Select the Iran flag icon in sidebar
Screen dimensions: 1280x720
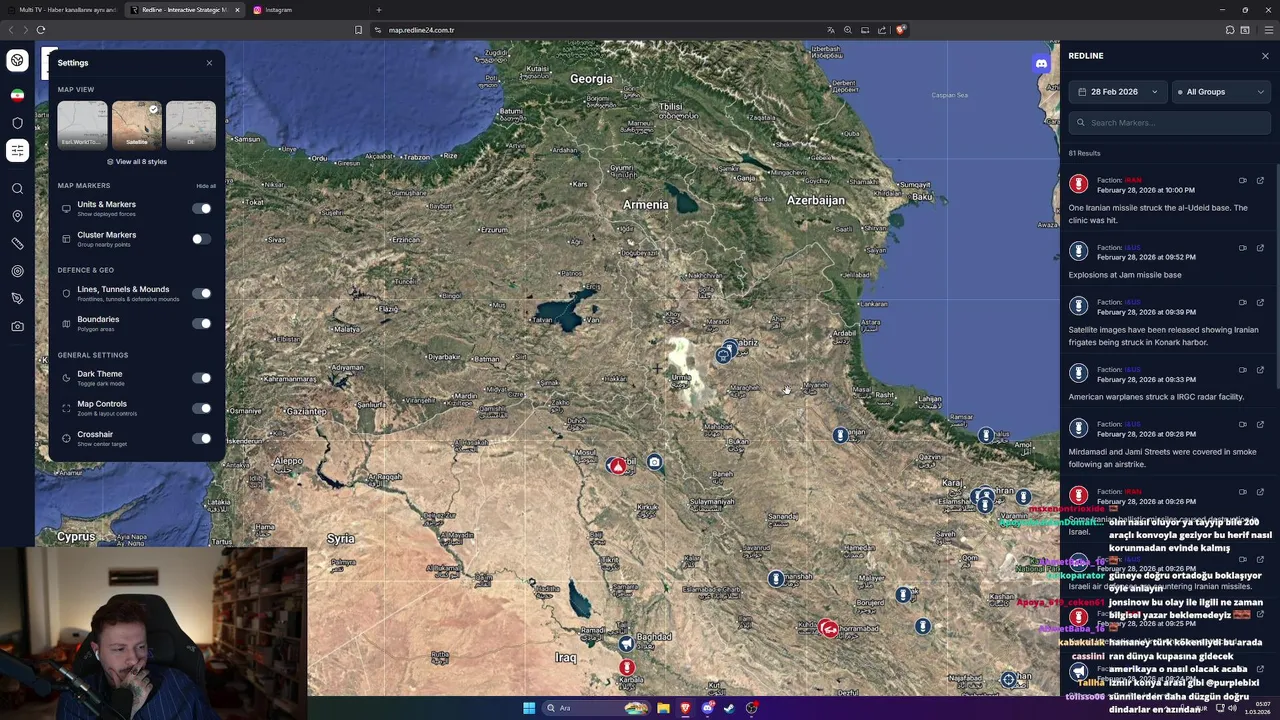click(17, 95)
